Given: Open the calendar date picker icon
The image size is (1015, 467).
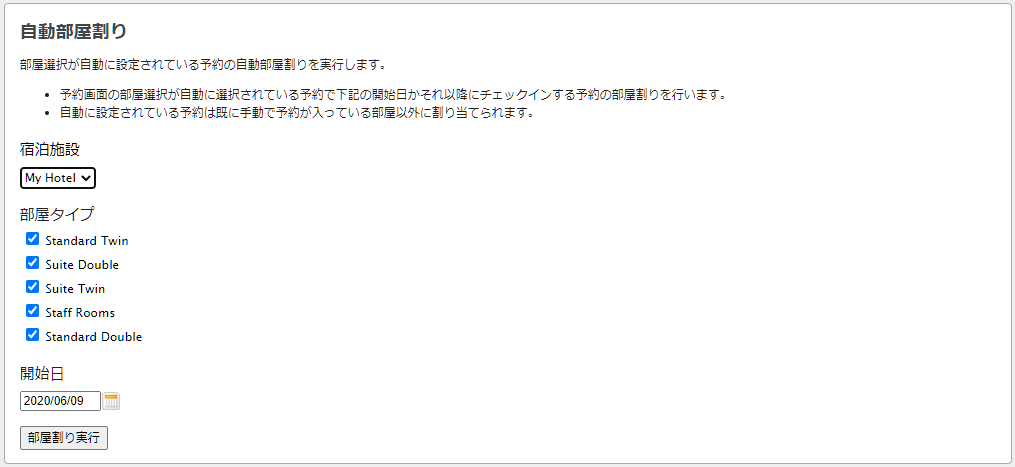Looking at the screenshot, I should [111, 401].
